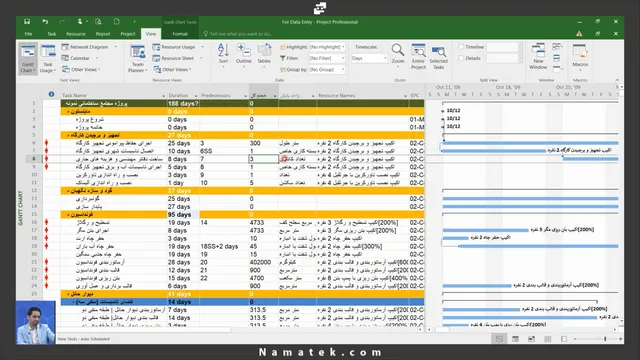Viewport: 640px width, 360px height.
Task: Collapse the ribbon with the arrow
Action: tap(617, 80)
